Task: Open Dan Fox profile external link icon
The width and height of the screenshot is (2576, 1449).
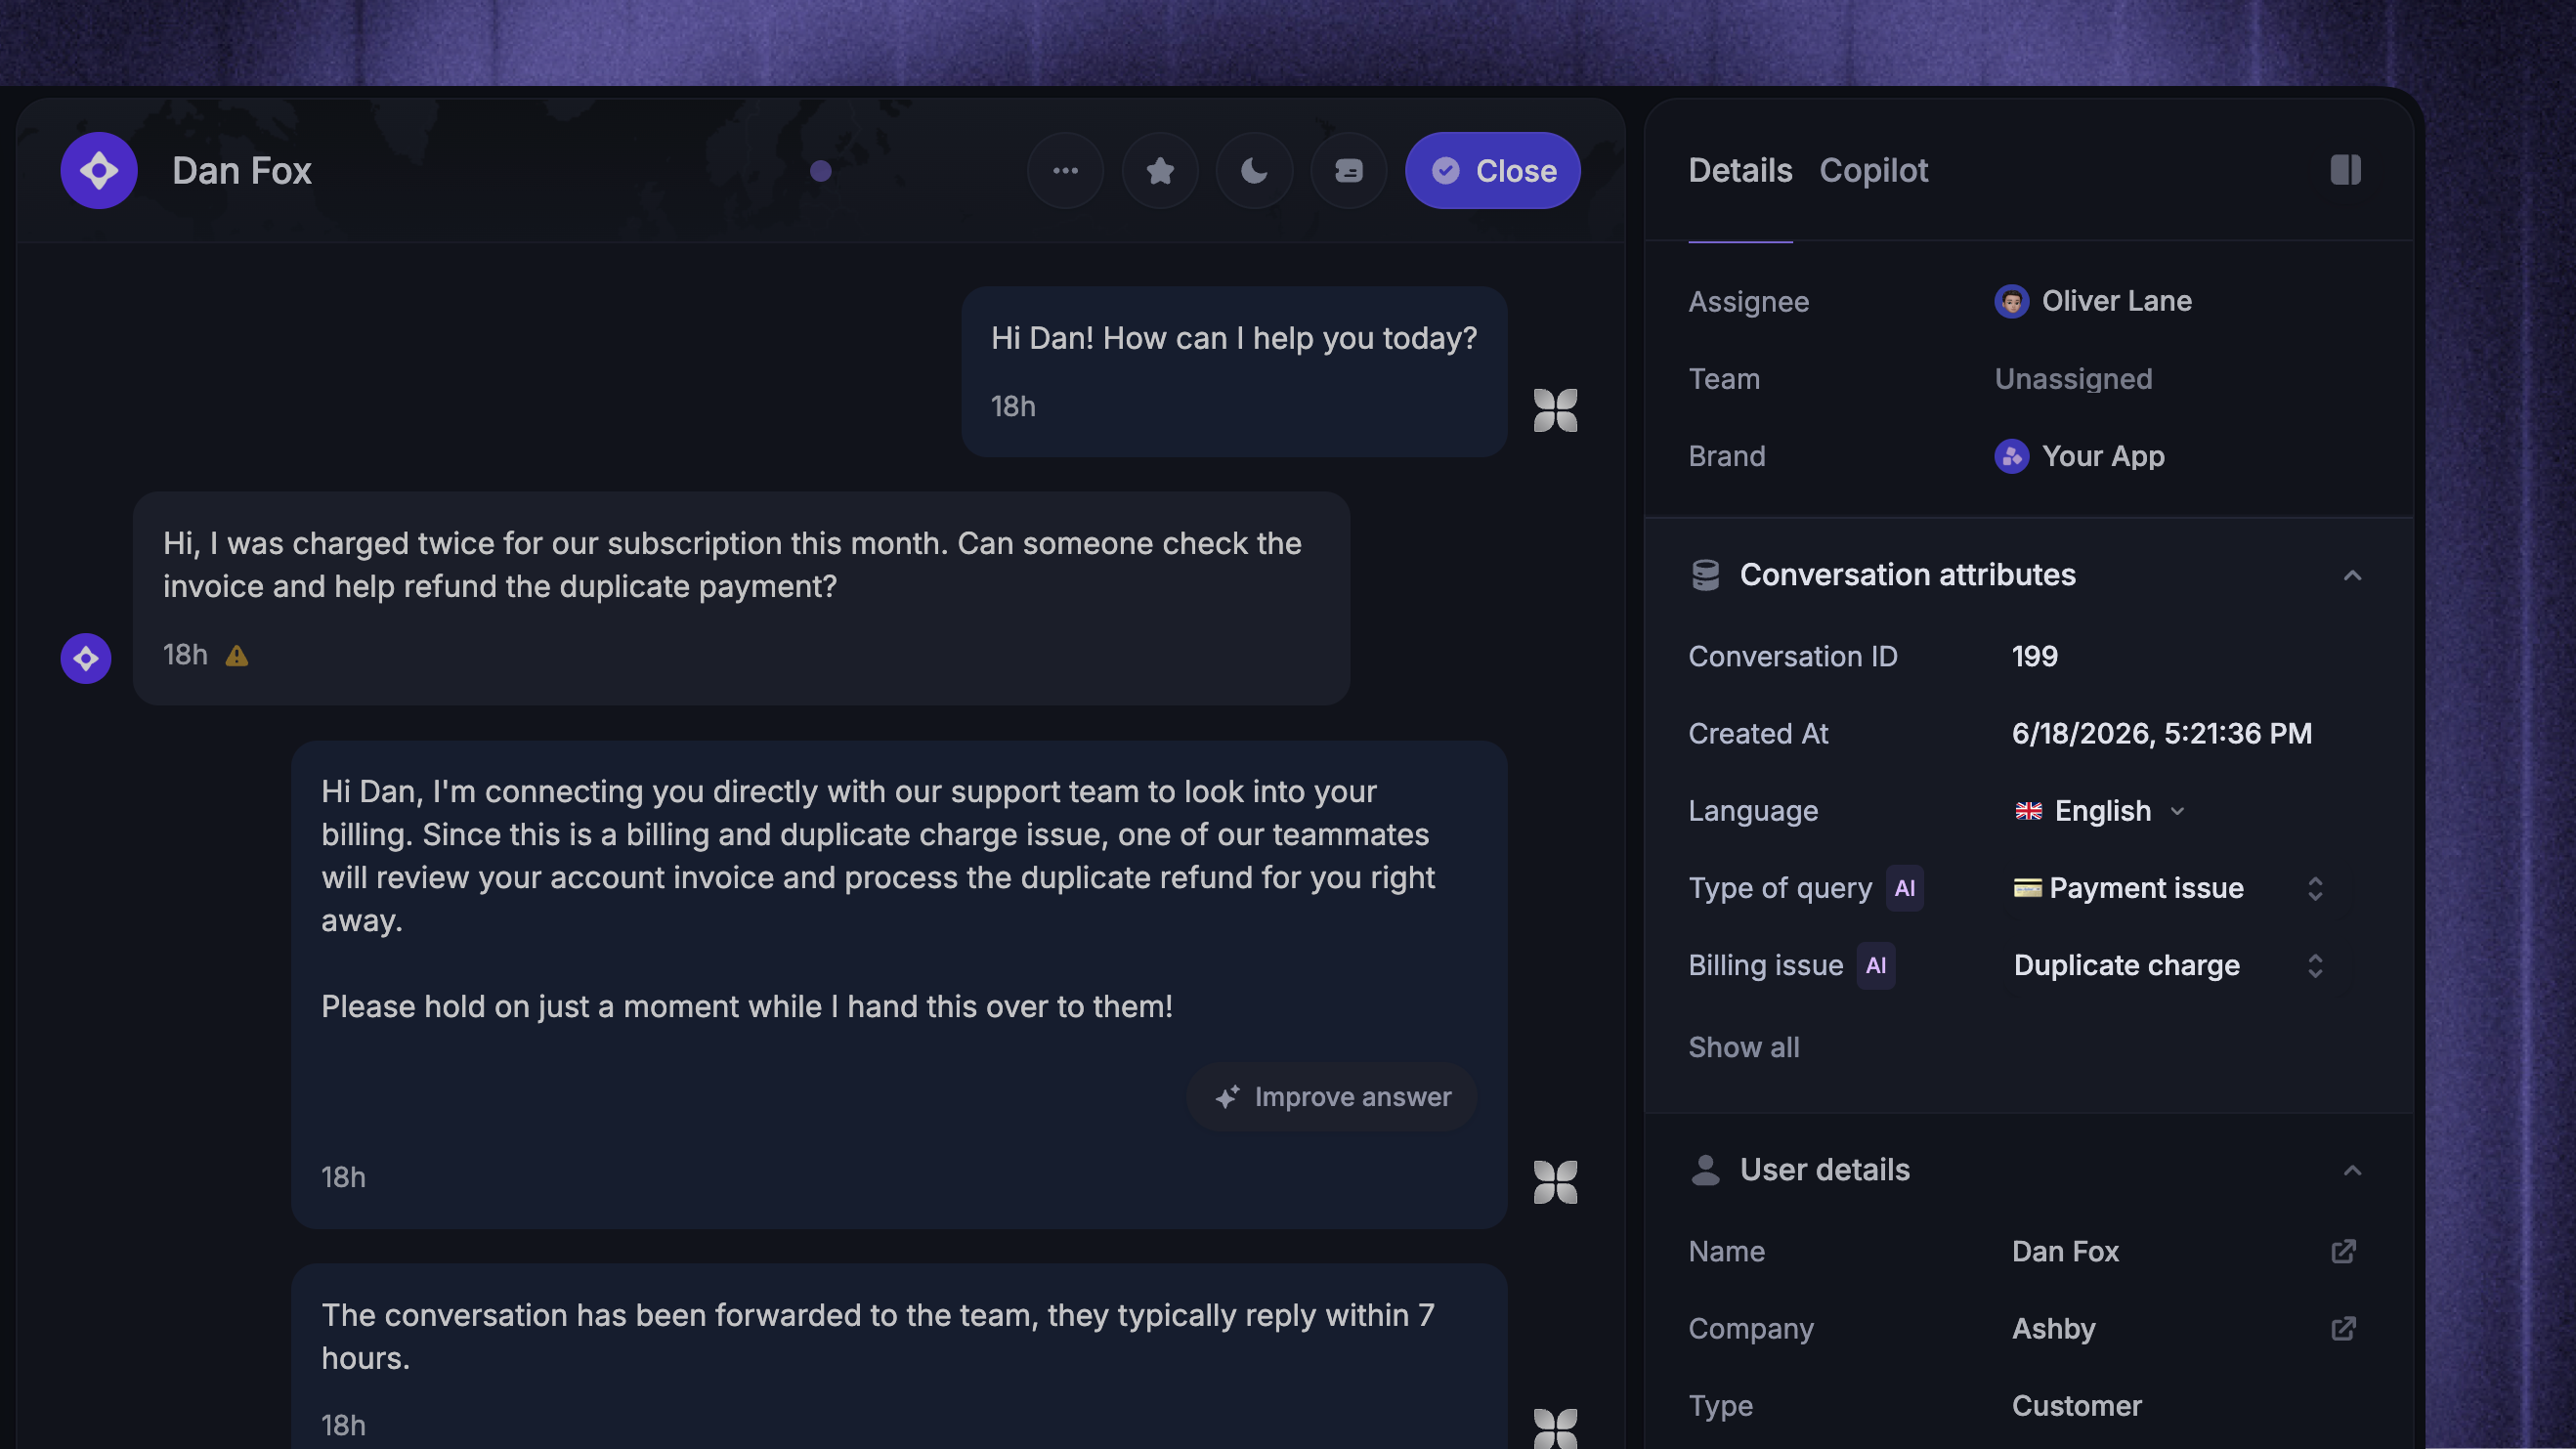Action: coord(2343,1251)
